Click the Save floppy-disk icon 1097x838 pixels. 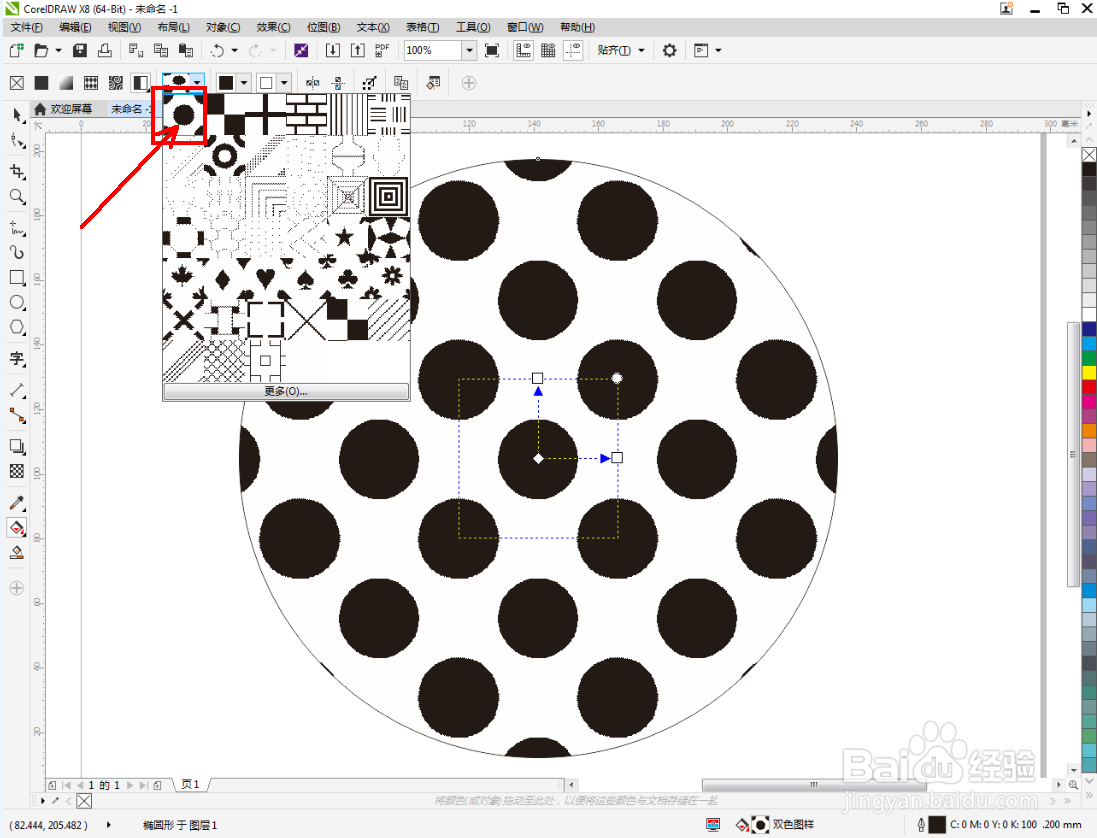click(x=80, y=50)
